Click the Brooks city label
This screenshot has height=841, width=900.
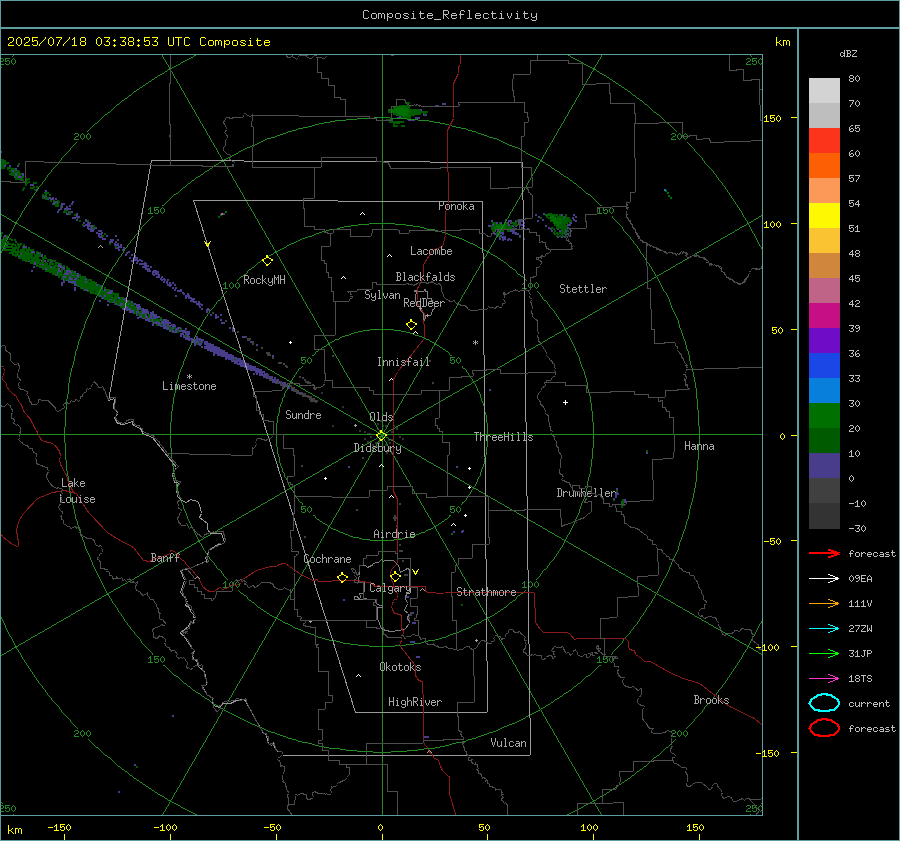point(711,700)
